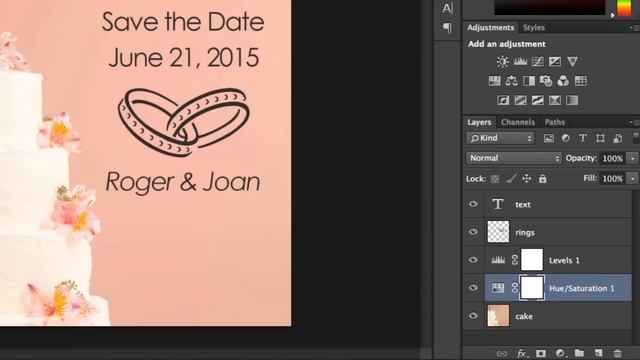640x360 pixels.
Task: Click the cake layer thumbnail
Action: pos(498,316)
